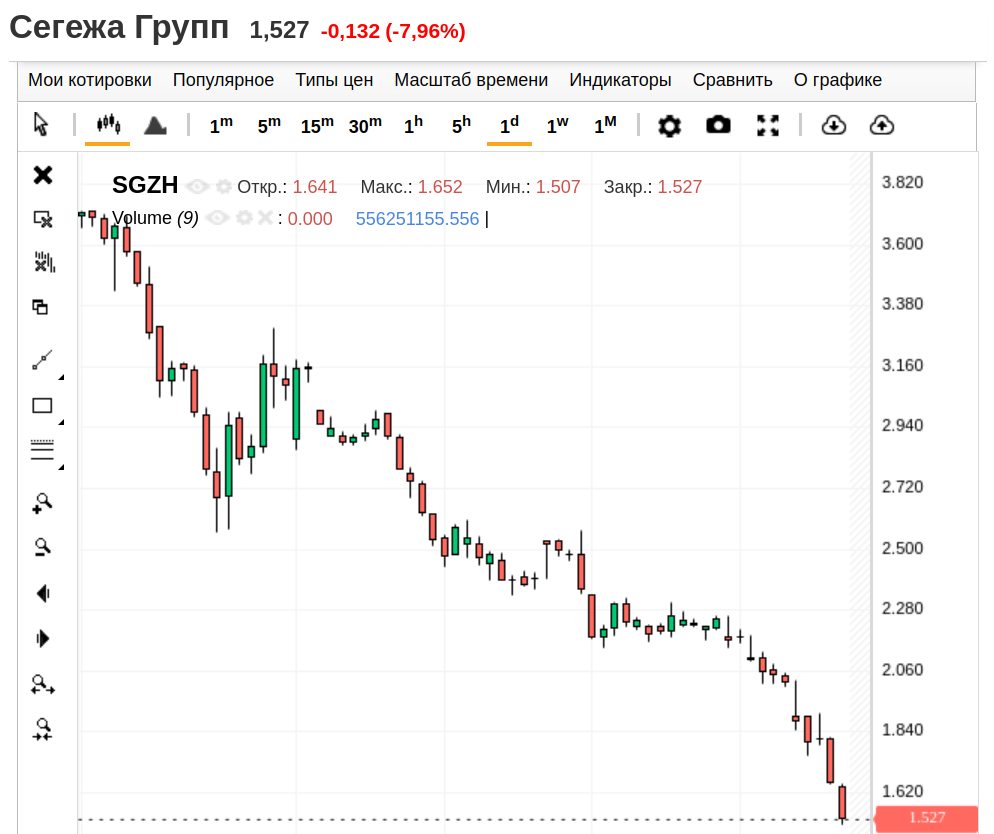Select the horizontal lines Fibonacci tool

(x=42, y=449)
